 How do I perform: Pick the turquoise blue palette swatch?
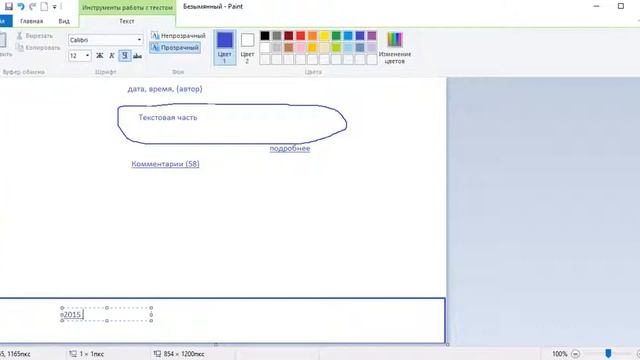pos(348,36)
